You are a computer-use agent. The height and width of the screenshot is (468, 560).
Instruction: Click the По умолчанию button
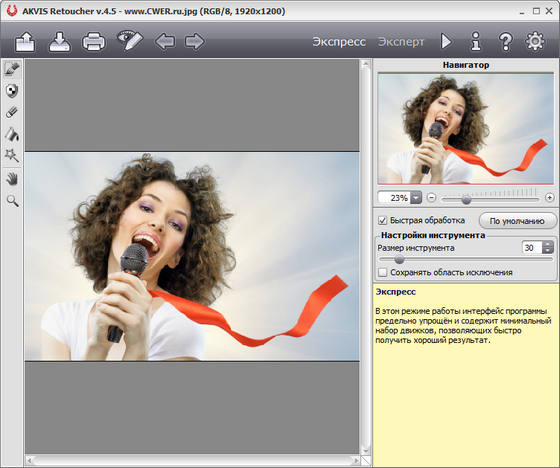(x=517, y=221)
